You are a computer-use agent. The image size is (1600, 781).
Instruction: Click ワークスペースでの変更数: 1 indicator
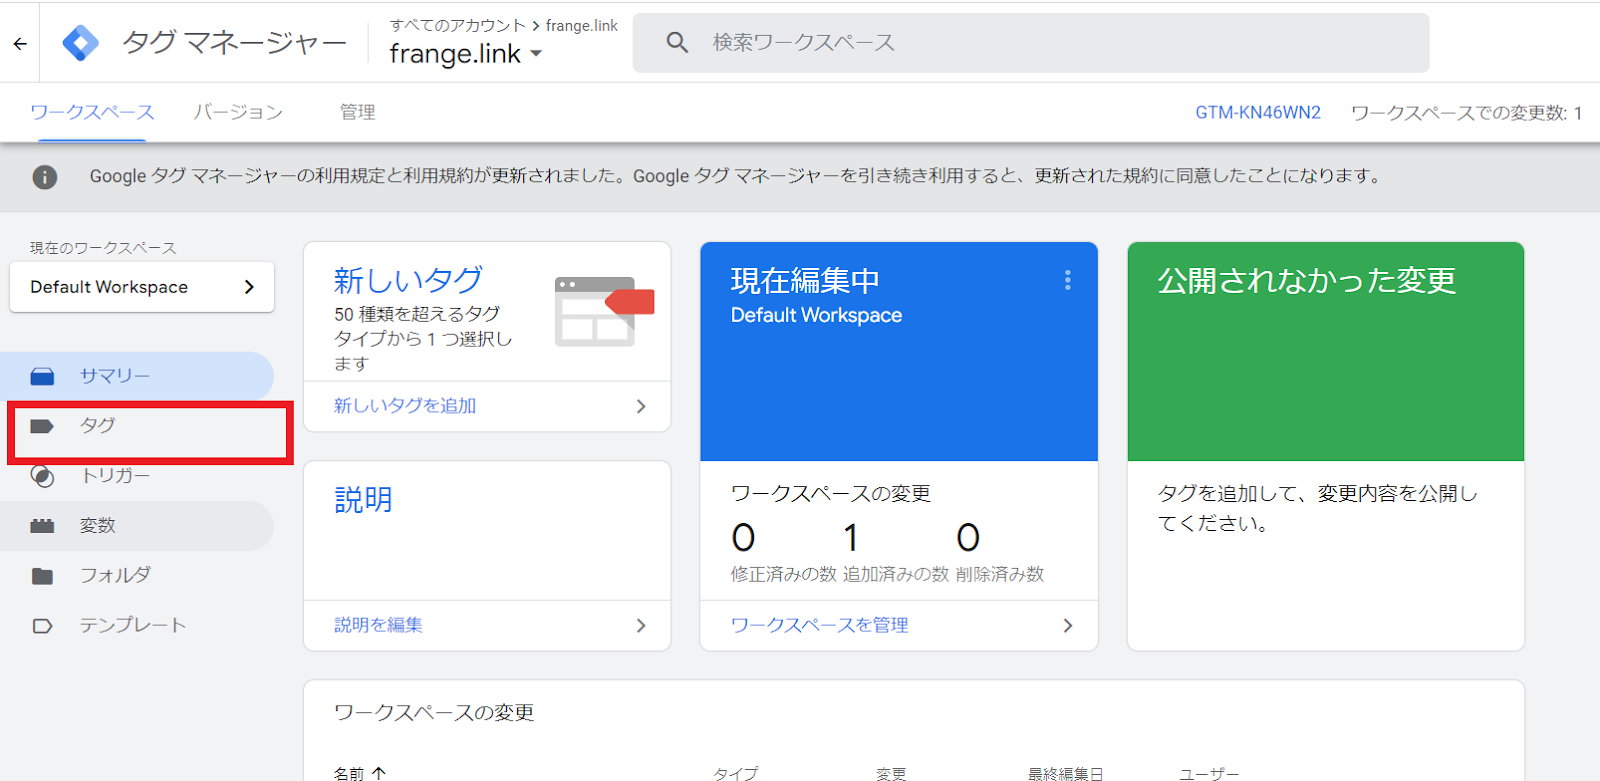coord(1466,113)
